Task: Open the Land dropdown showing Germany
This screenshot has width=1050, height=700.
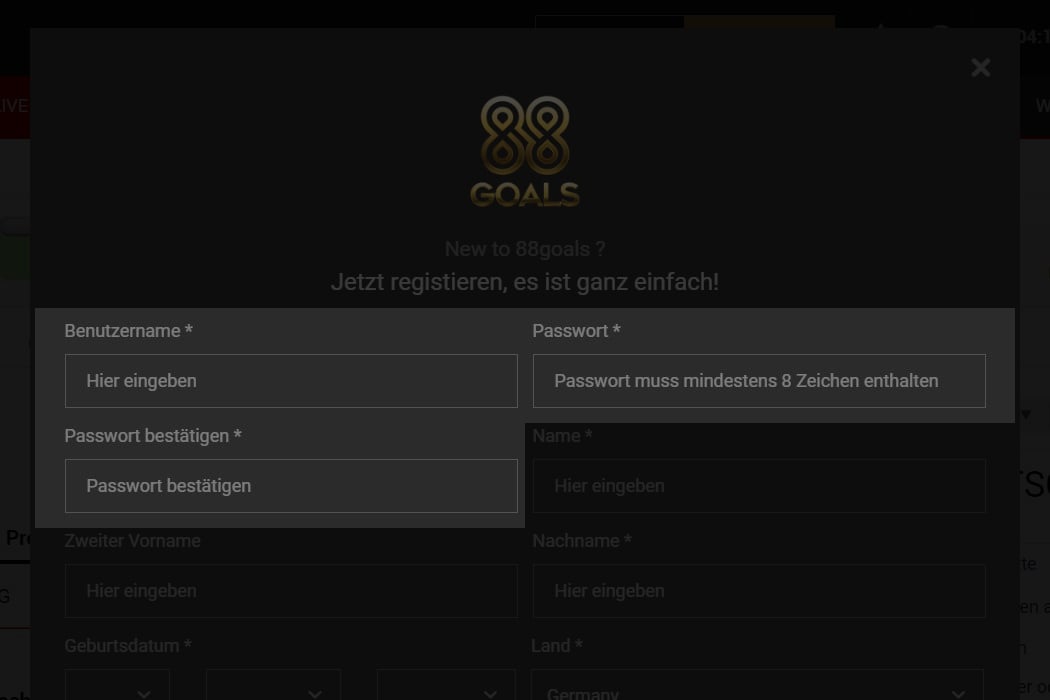Action: click(x=757, y=685)
